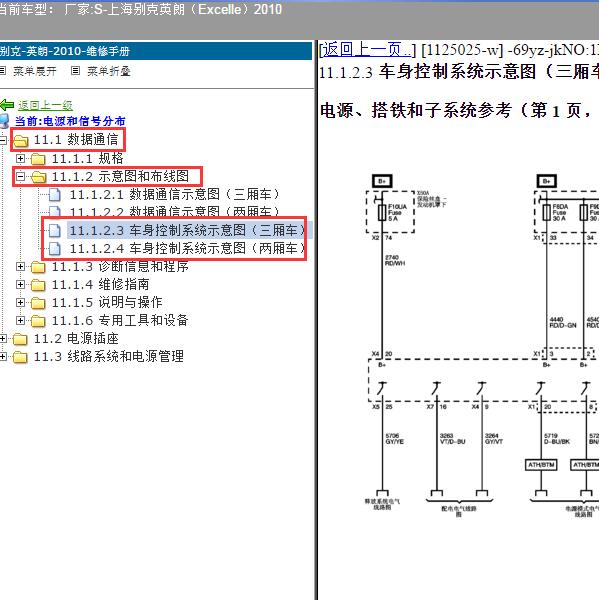This screenshot has width=599, height=600.
Task: Open 11.1.2.1 数据通信示意图（三厢车）
Action: pos(175,194)
